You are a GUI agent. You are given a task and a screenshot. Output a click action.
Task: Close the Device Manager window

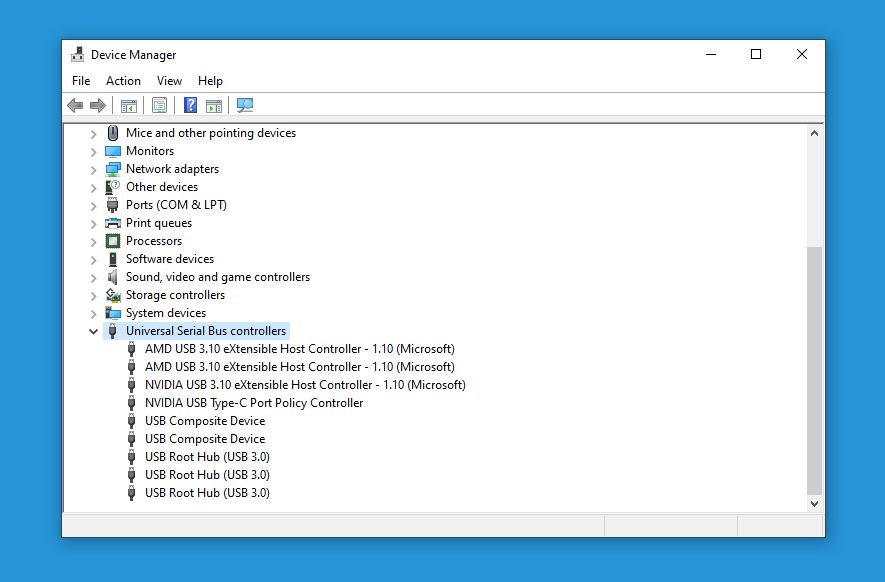801,54
